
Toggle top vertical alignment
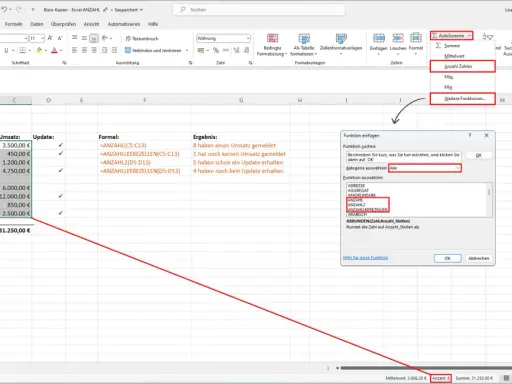pos(75,38)
